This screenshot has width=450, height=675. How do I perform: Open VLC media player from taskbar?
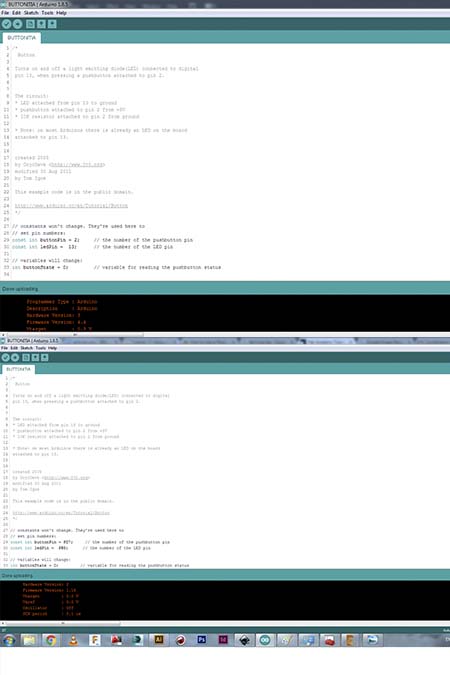coord(73,640)
